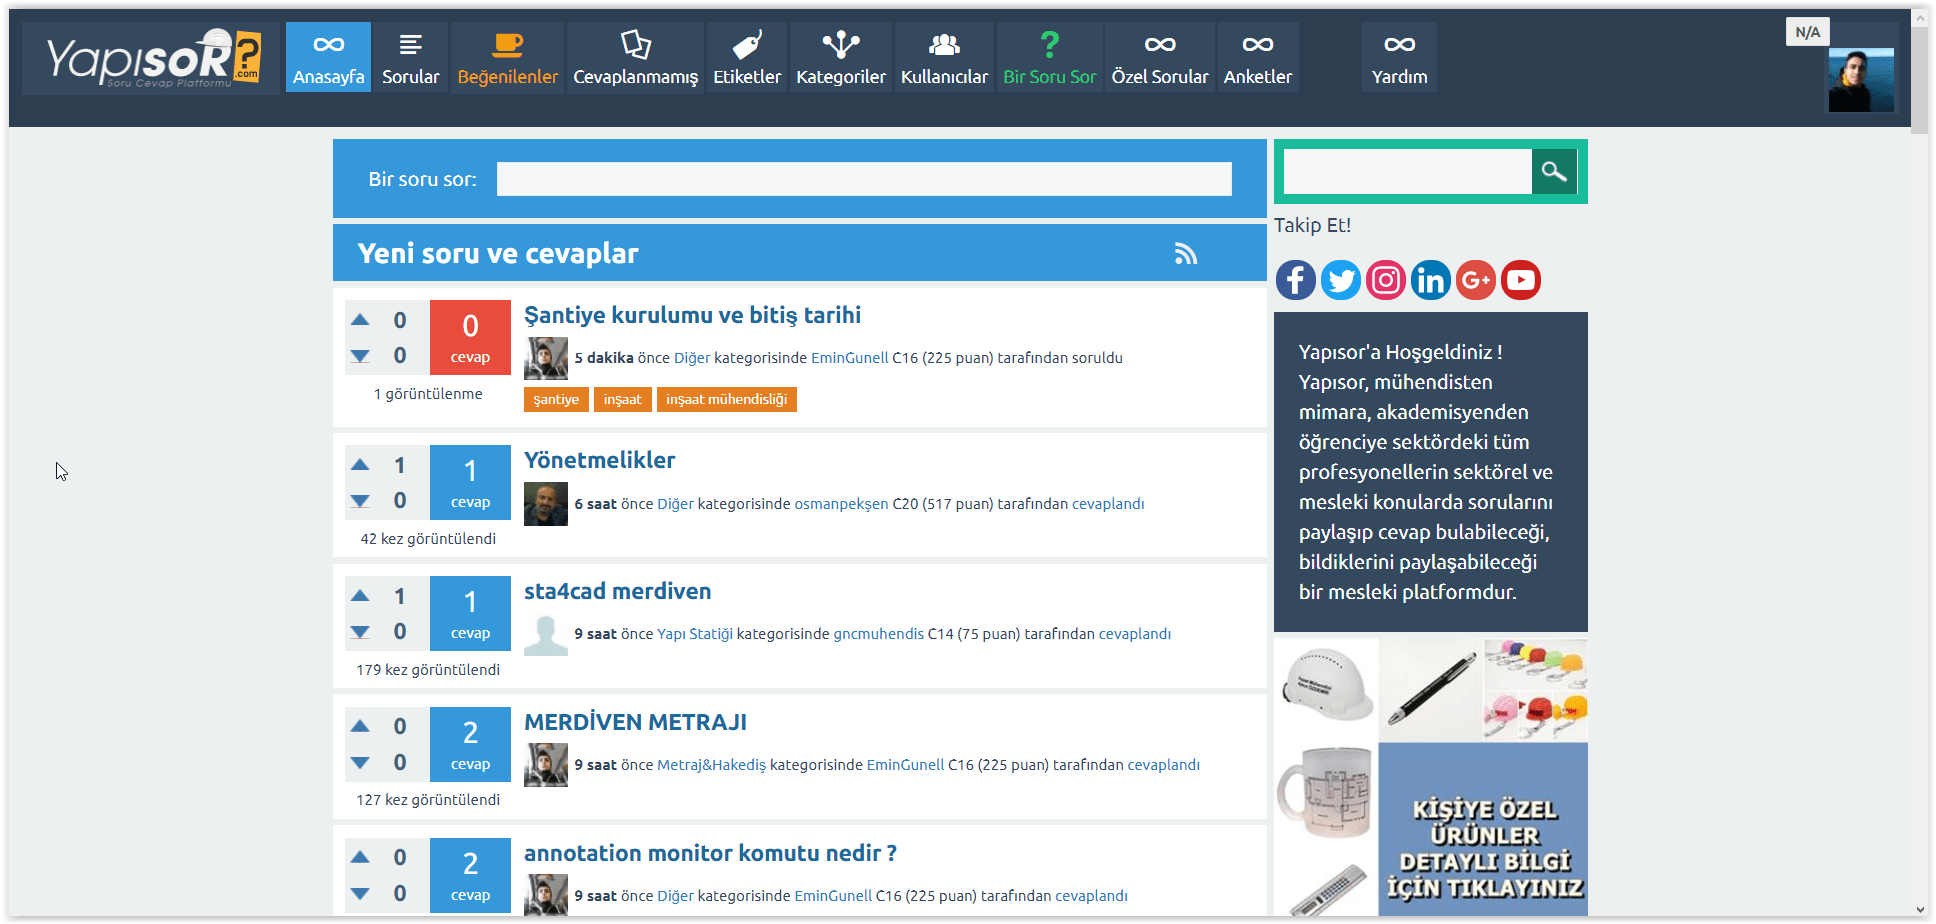Screen dimensions: 1936x924
Task: Open the MERDİVEN METRAJI question
Action: (x=635, y=722)
